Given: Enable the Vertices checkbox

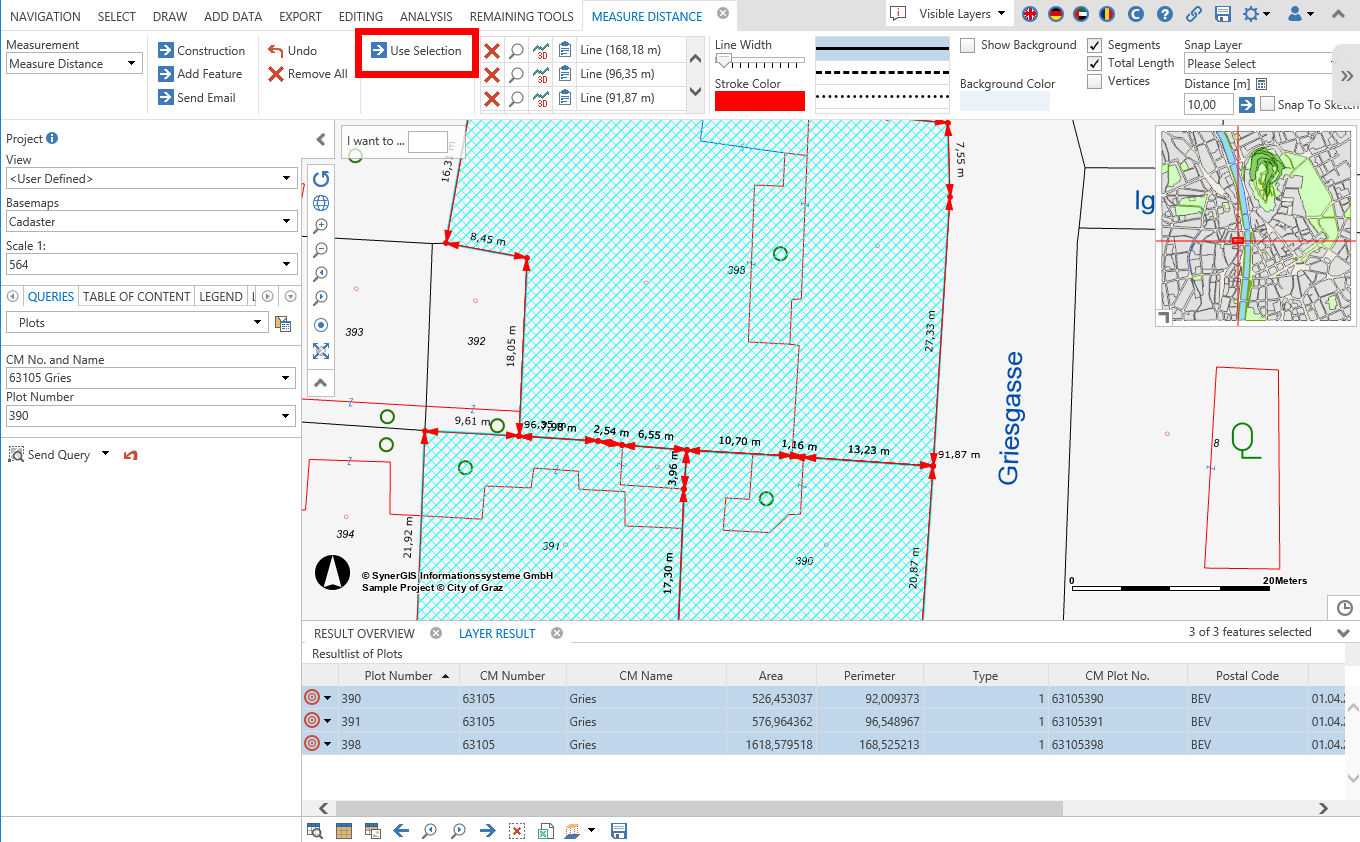Looking at the screenshot, I should pos(1095,81).
